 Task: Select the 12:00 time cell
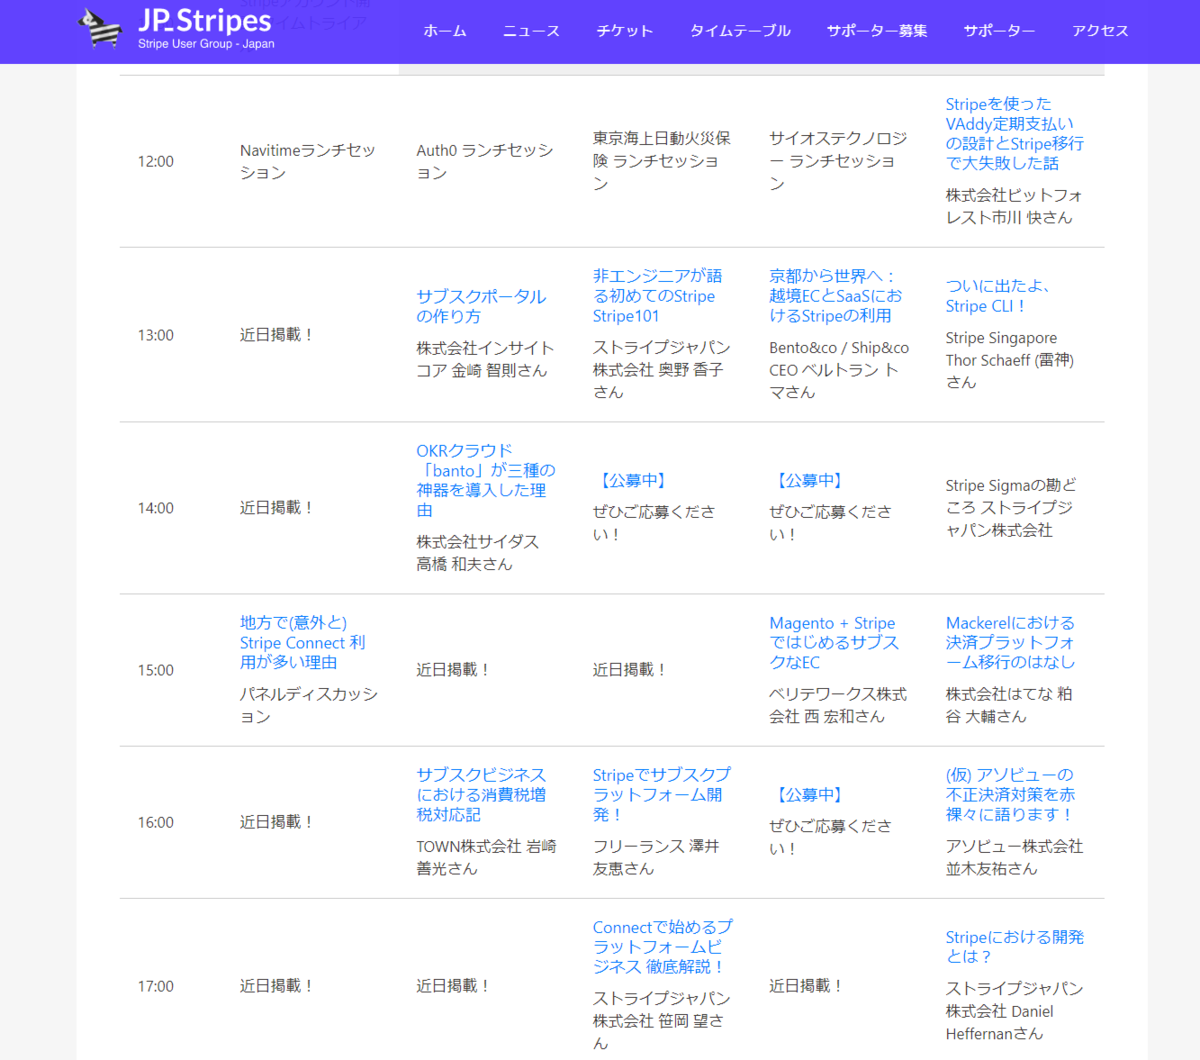click(156, 161)
